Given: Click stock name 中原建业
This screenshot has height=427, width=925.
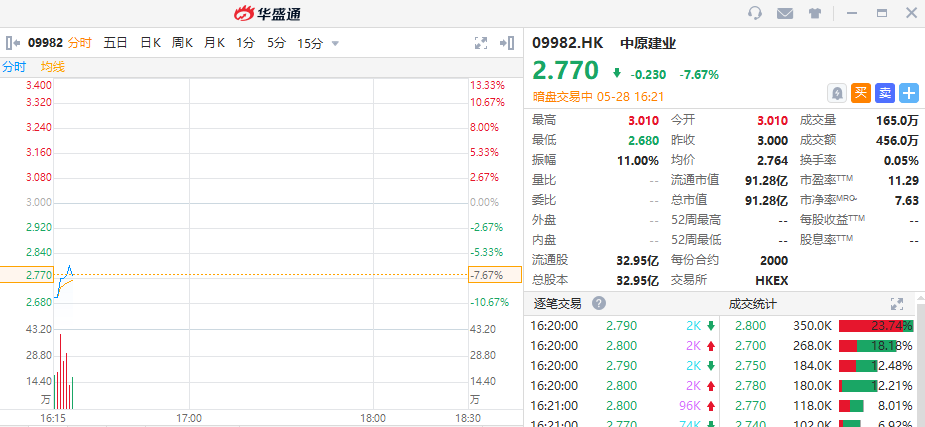Looking at the screenshot, I should click(x=648, y=42).
